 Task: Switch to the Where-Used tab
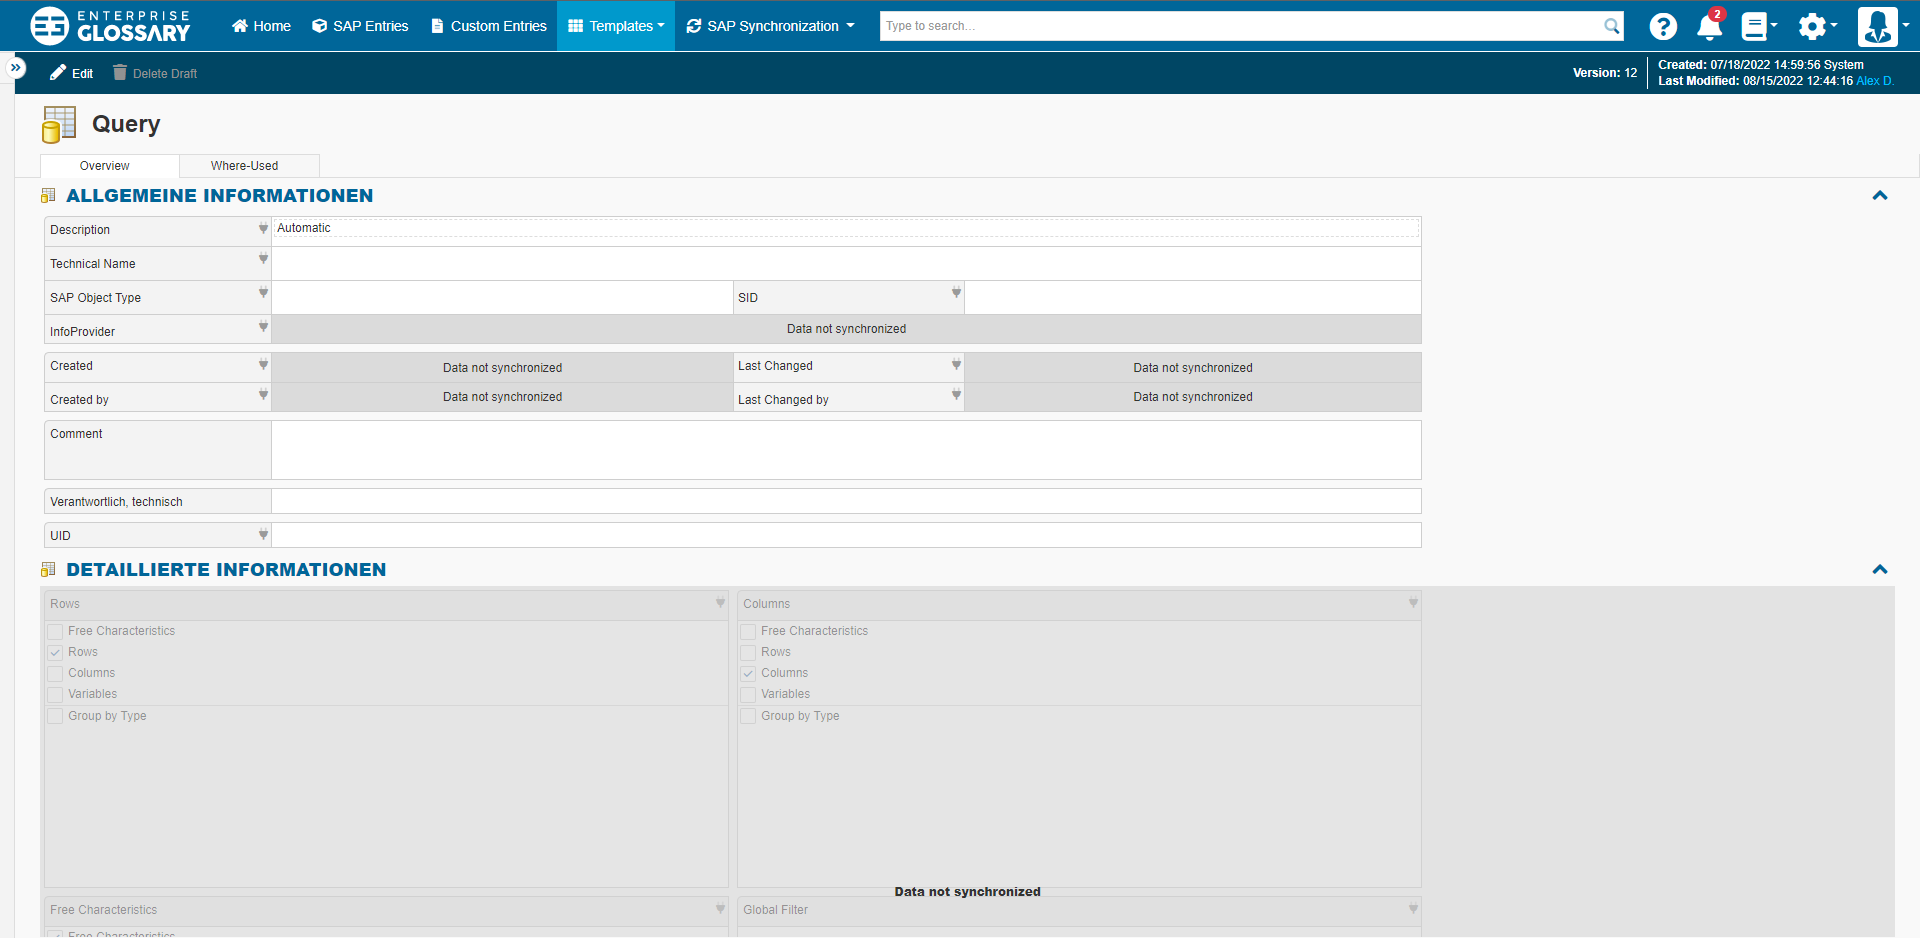point(244,166)
